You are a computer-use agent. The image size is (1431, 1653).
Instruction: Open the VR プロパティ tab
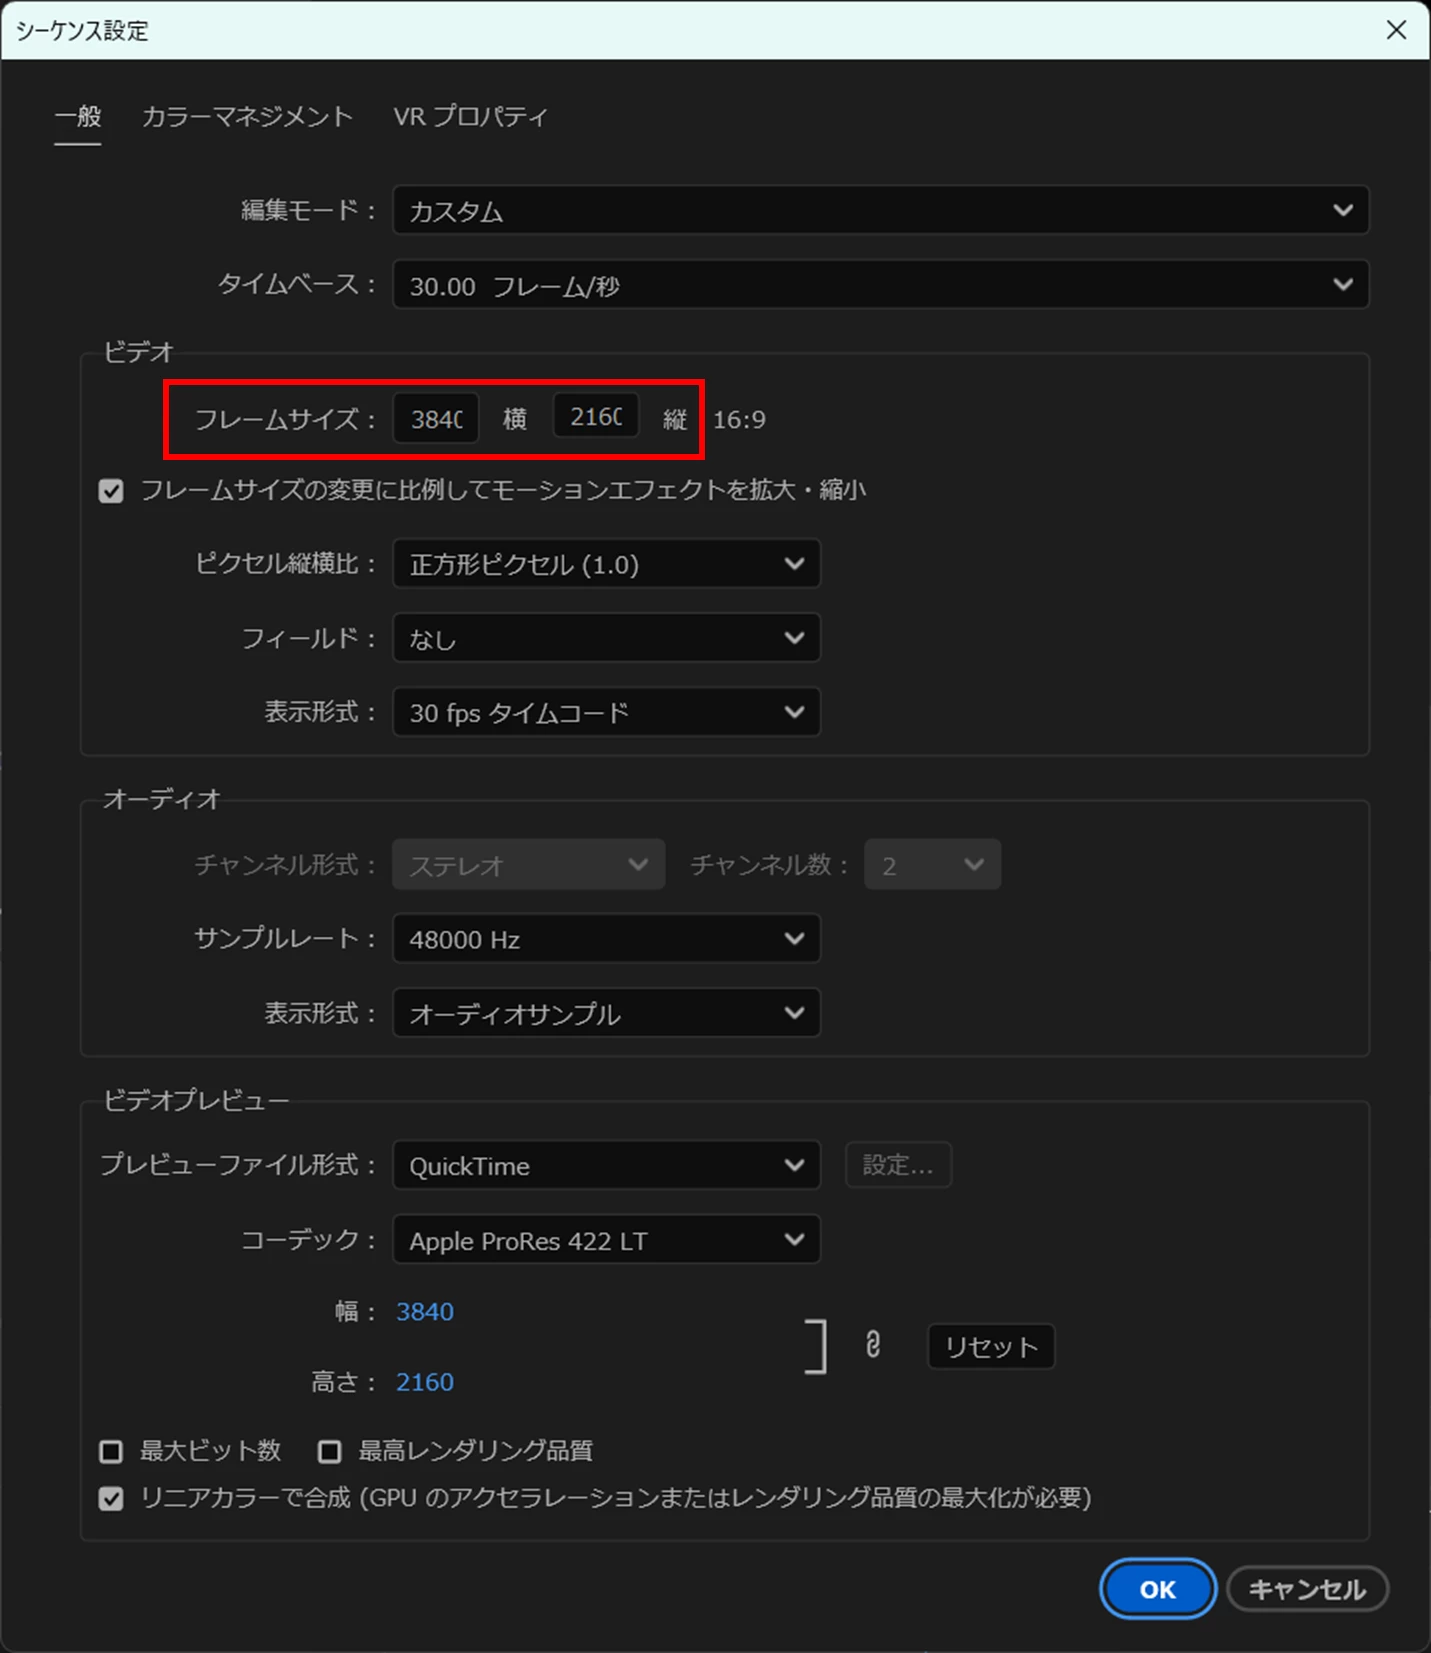(x=470, y=117)
